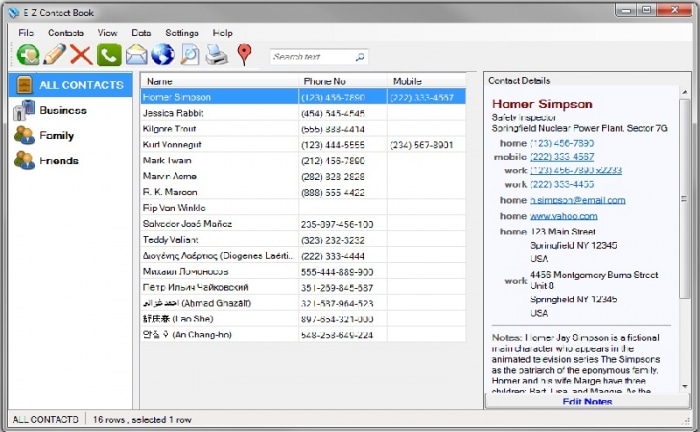700x432 pixels.
Task: Click the mobile number link (222) 333-4567
Action: tap(562, 157)
